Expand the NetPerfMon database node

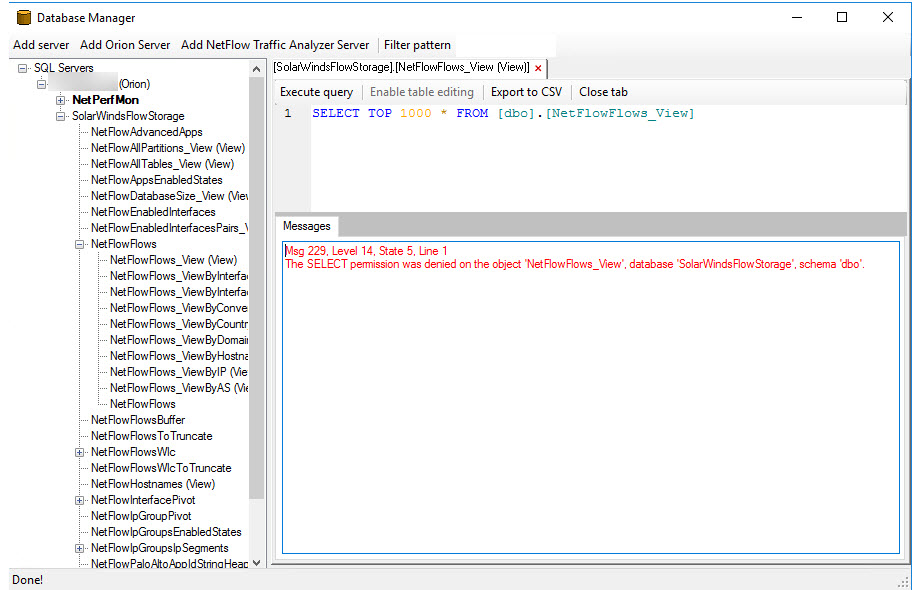click(61, 100)
